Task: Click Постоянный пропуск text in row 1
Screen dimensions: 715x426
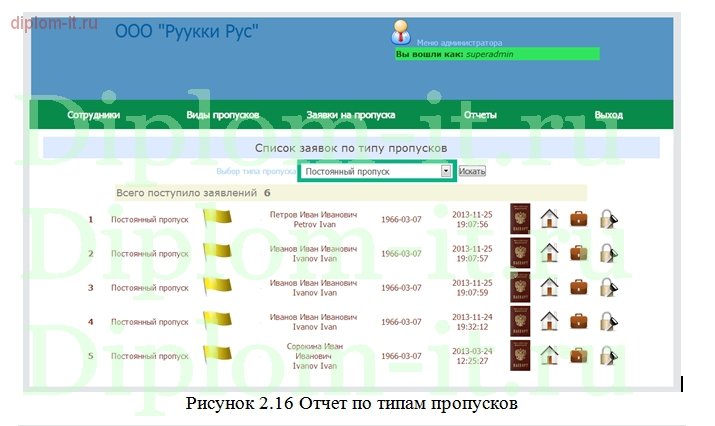Action: [x=150, y=219]
